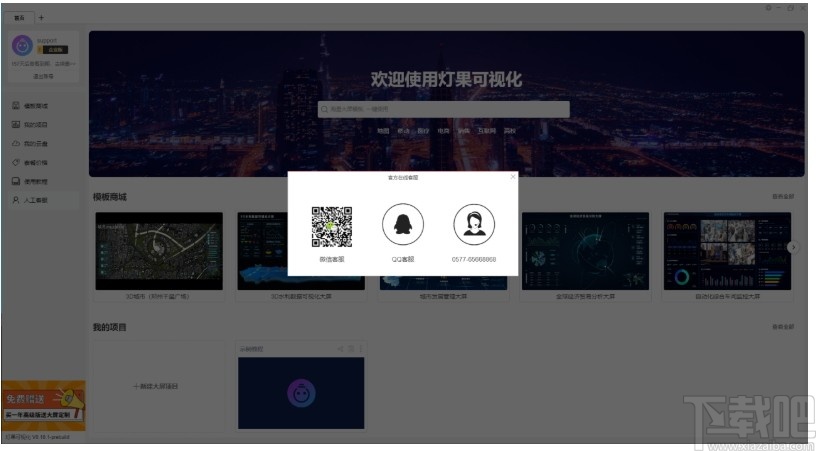Open the 自动化综合车间监控大屏 template thumbnail

(727, 251)
